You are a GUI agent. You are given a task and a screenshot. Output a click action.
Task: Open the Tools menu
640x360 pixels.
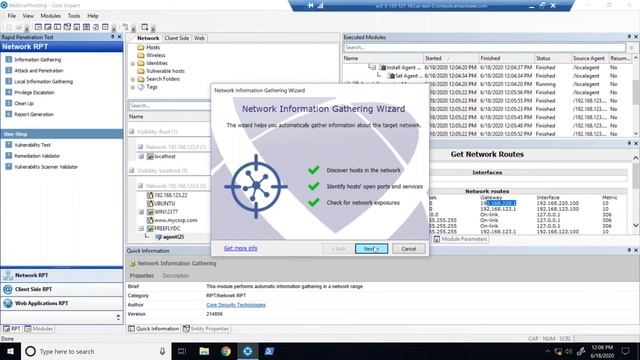[74, 16]
